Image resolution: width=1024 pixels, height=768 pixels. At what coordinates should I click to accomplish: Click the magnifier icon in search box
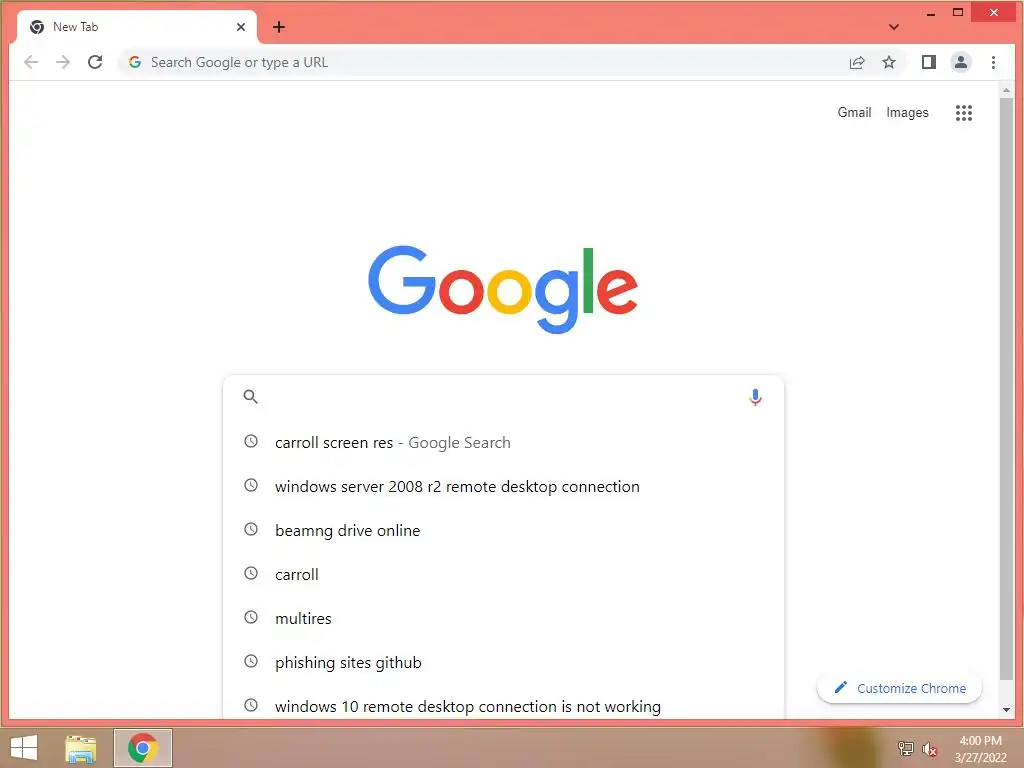coord(250,396)
